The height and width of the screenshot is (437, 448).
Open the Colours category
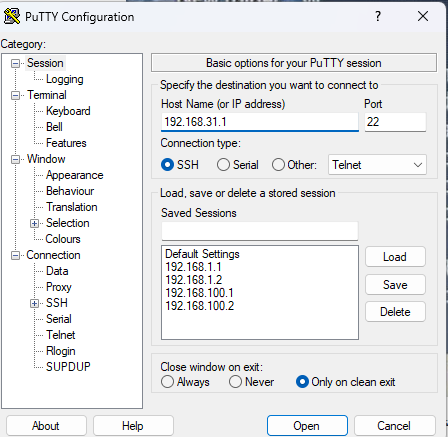tap(63, 239)
